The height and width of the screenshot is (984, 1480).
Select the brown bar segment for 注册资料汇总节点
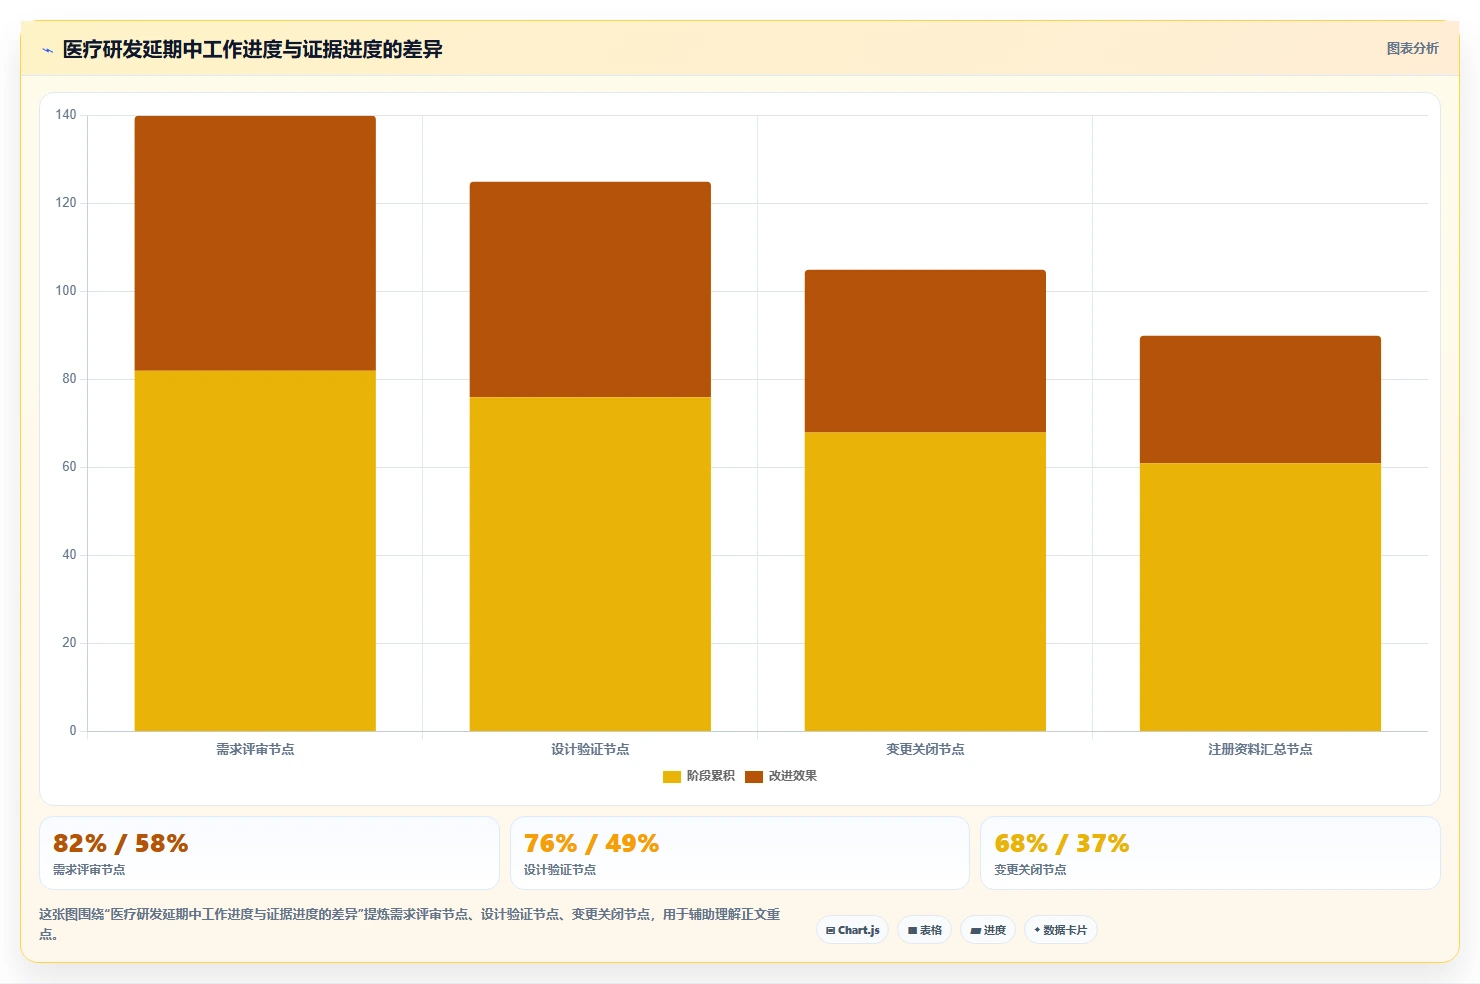coord(1260,399)
